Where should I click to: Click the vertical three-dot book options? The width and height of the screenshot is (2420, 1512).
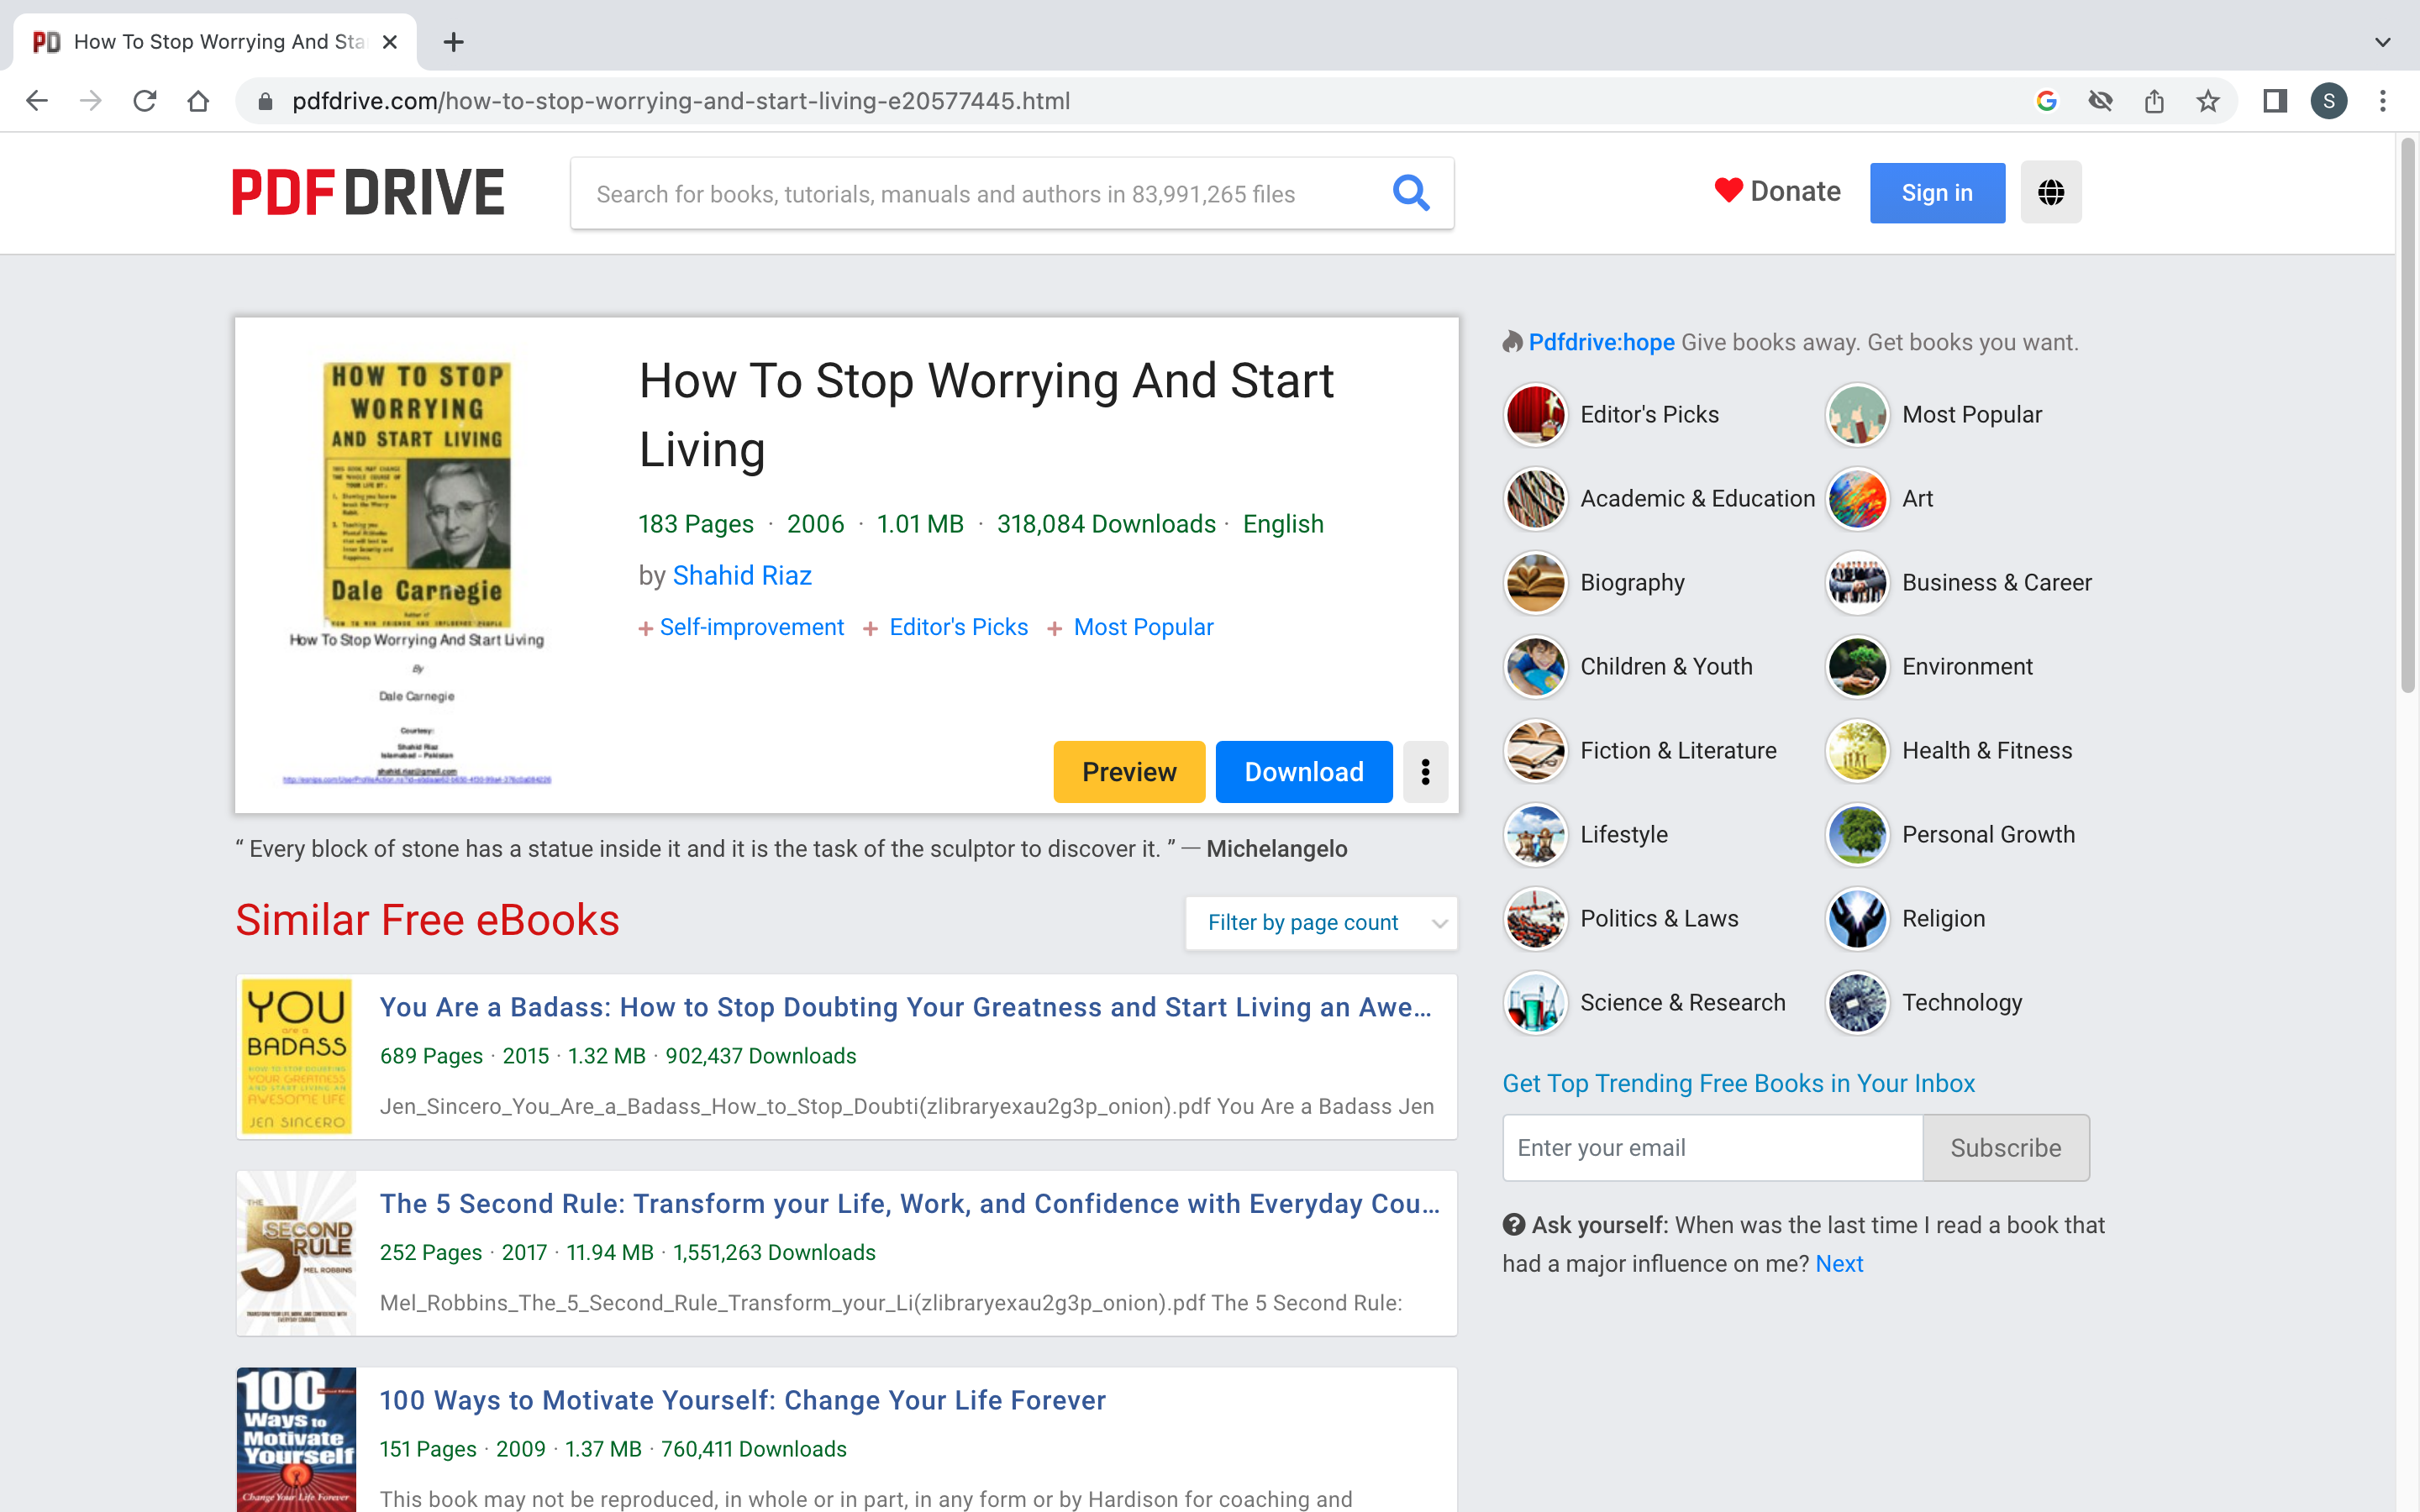pyautogui.click(x=1425, y=772)
